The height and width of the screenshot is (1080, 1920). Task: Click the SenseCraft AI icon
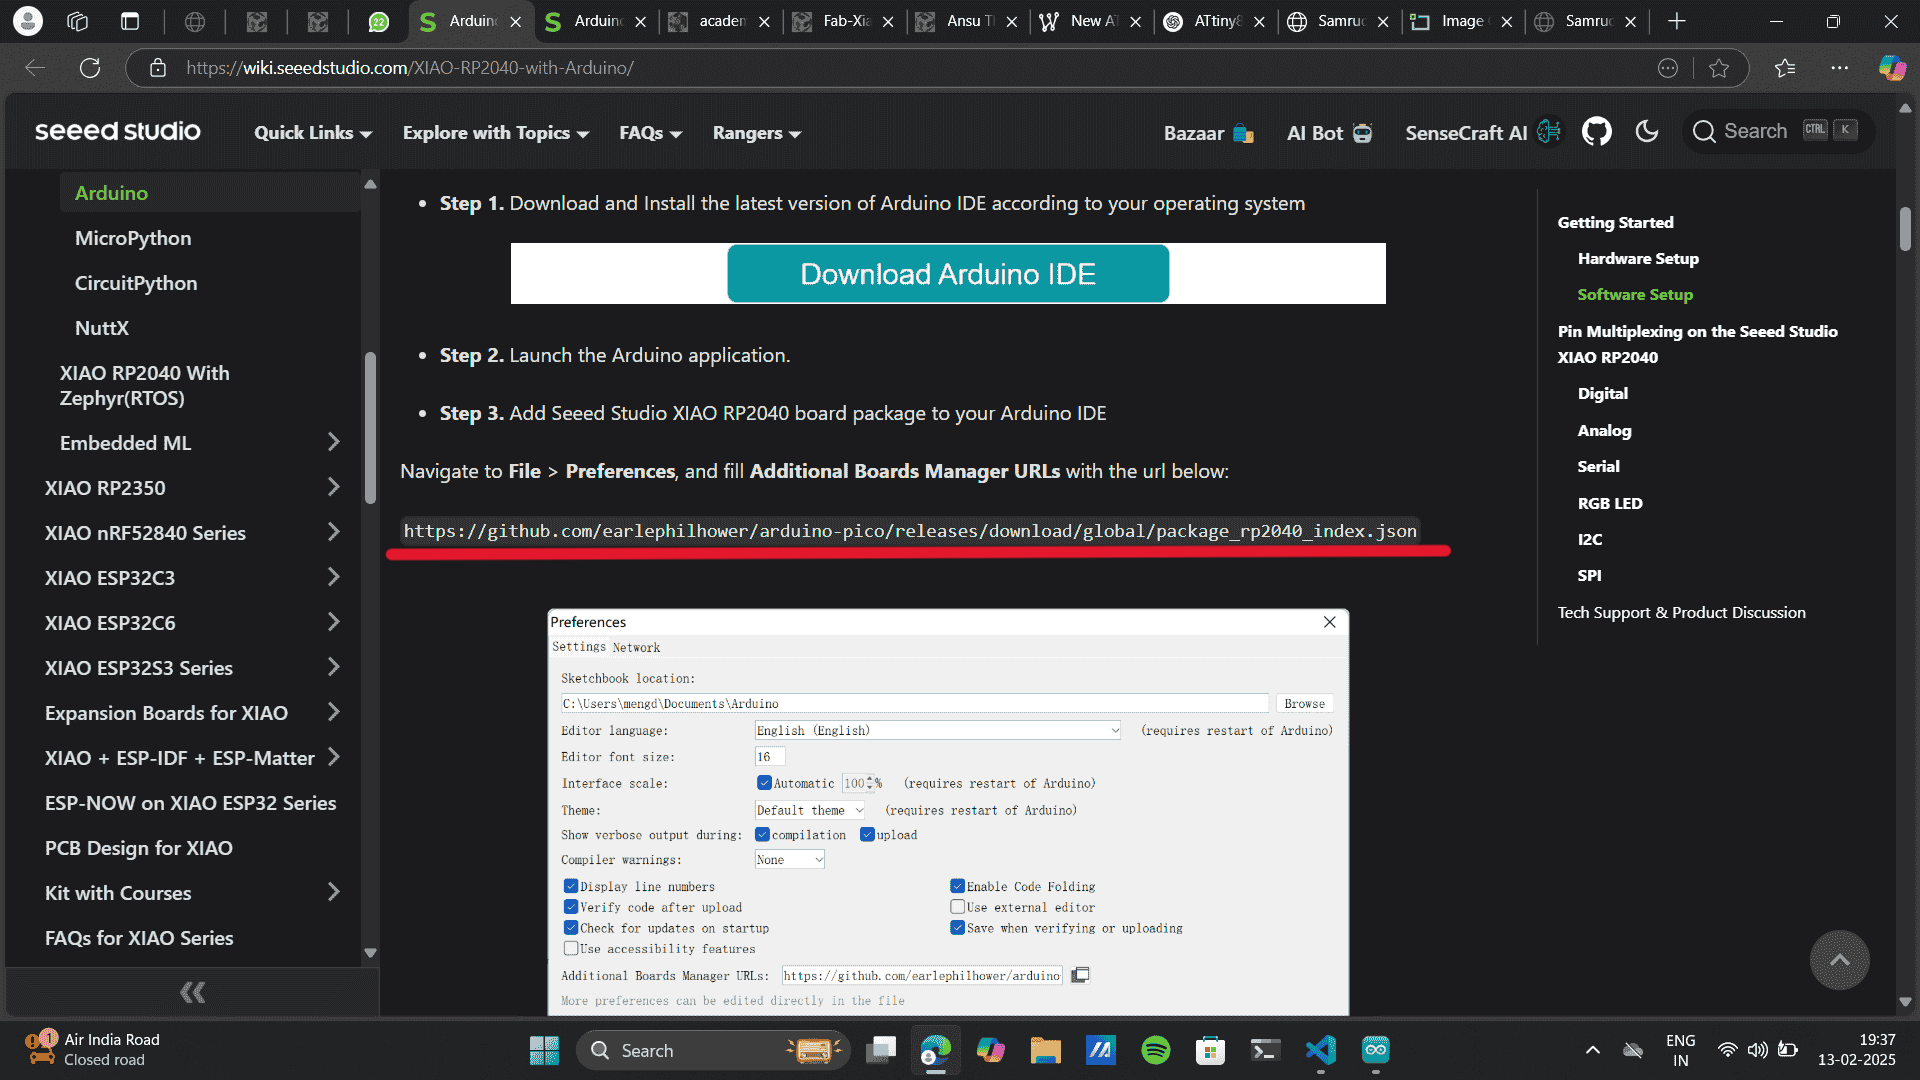pos(1553,131)
